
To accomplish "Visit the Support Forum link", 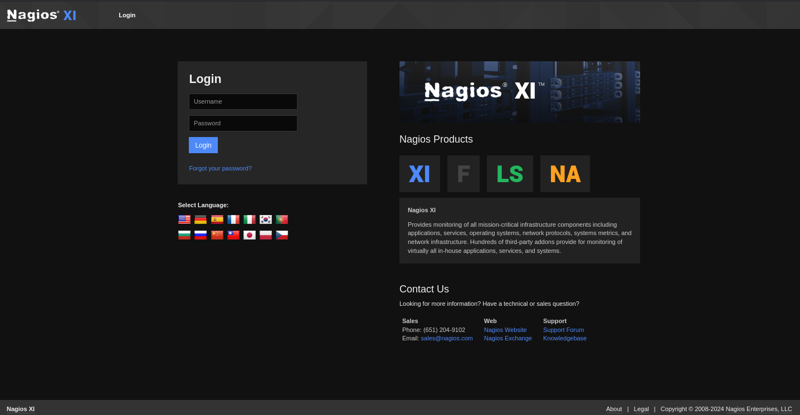I will coord(563,330).
